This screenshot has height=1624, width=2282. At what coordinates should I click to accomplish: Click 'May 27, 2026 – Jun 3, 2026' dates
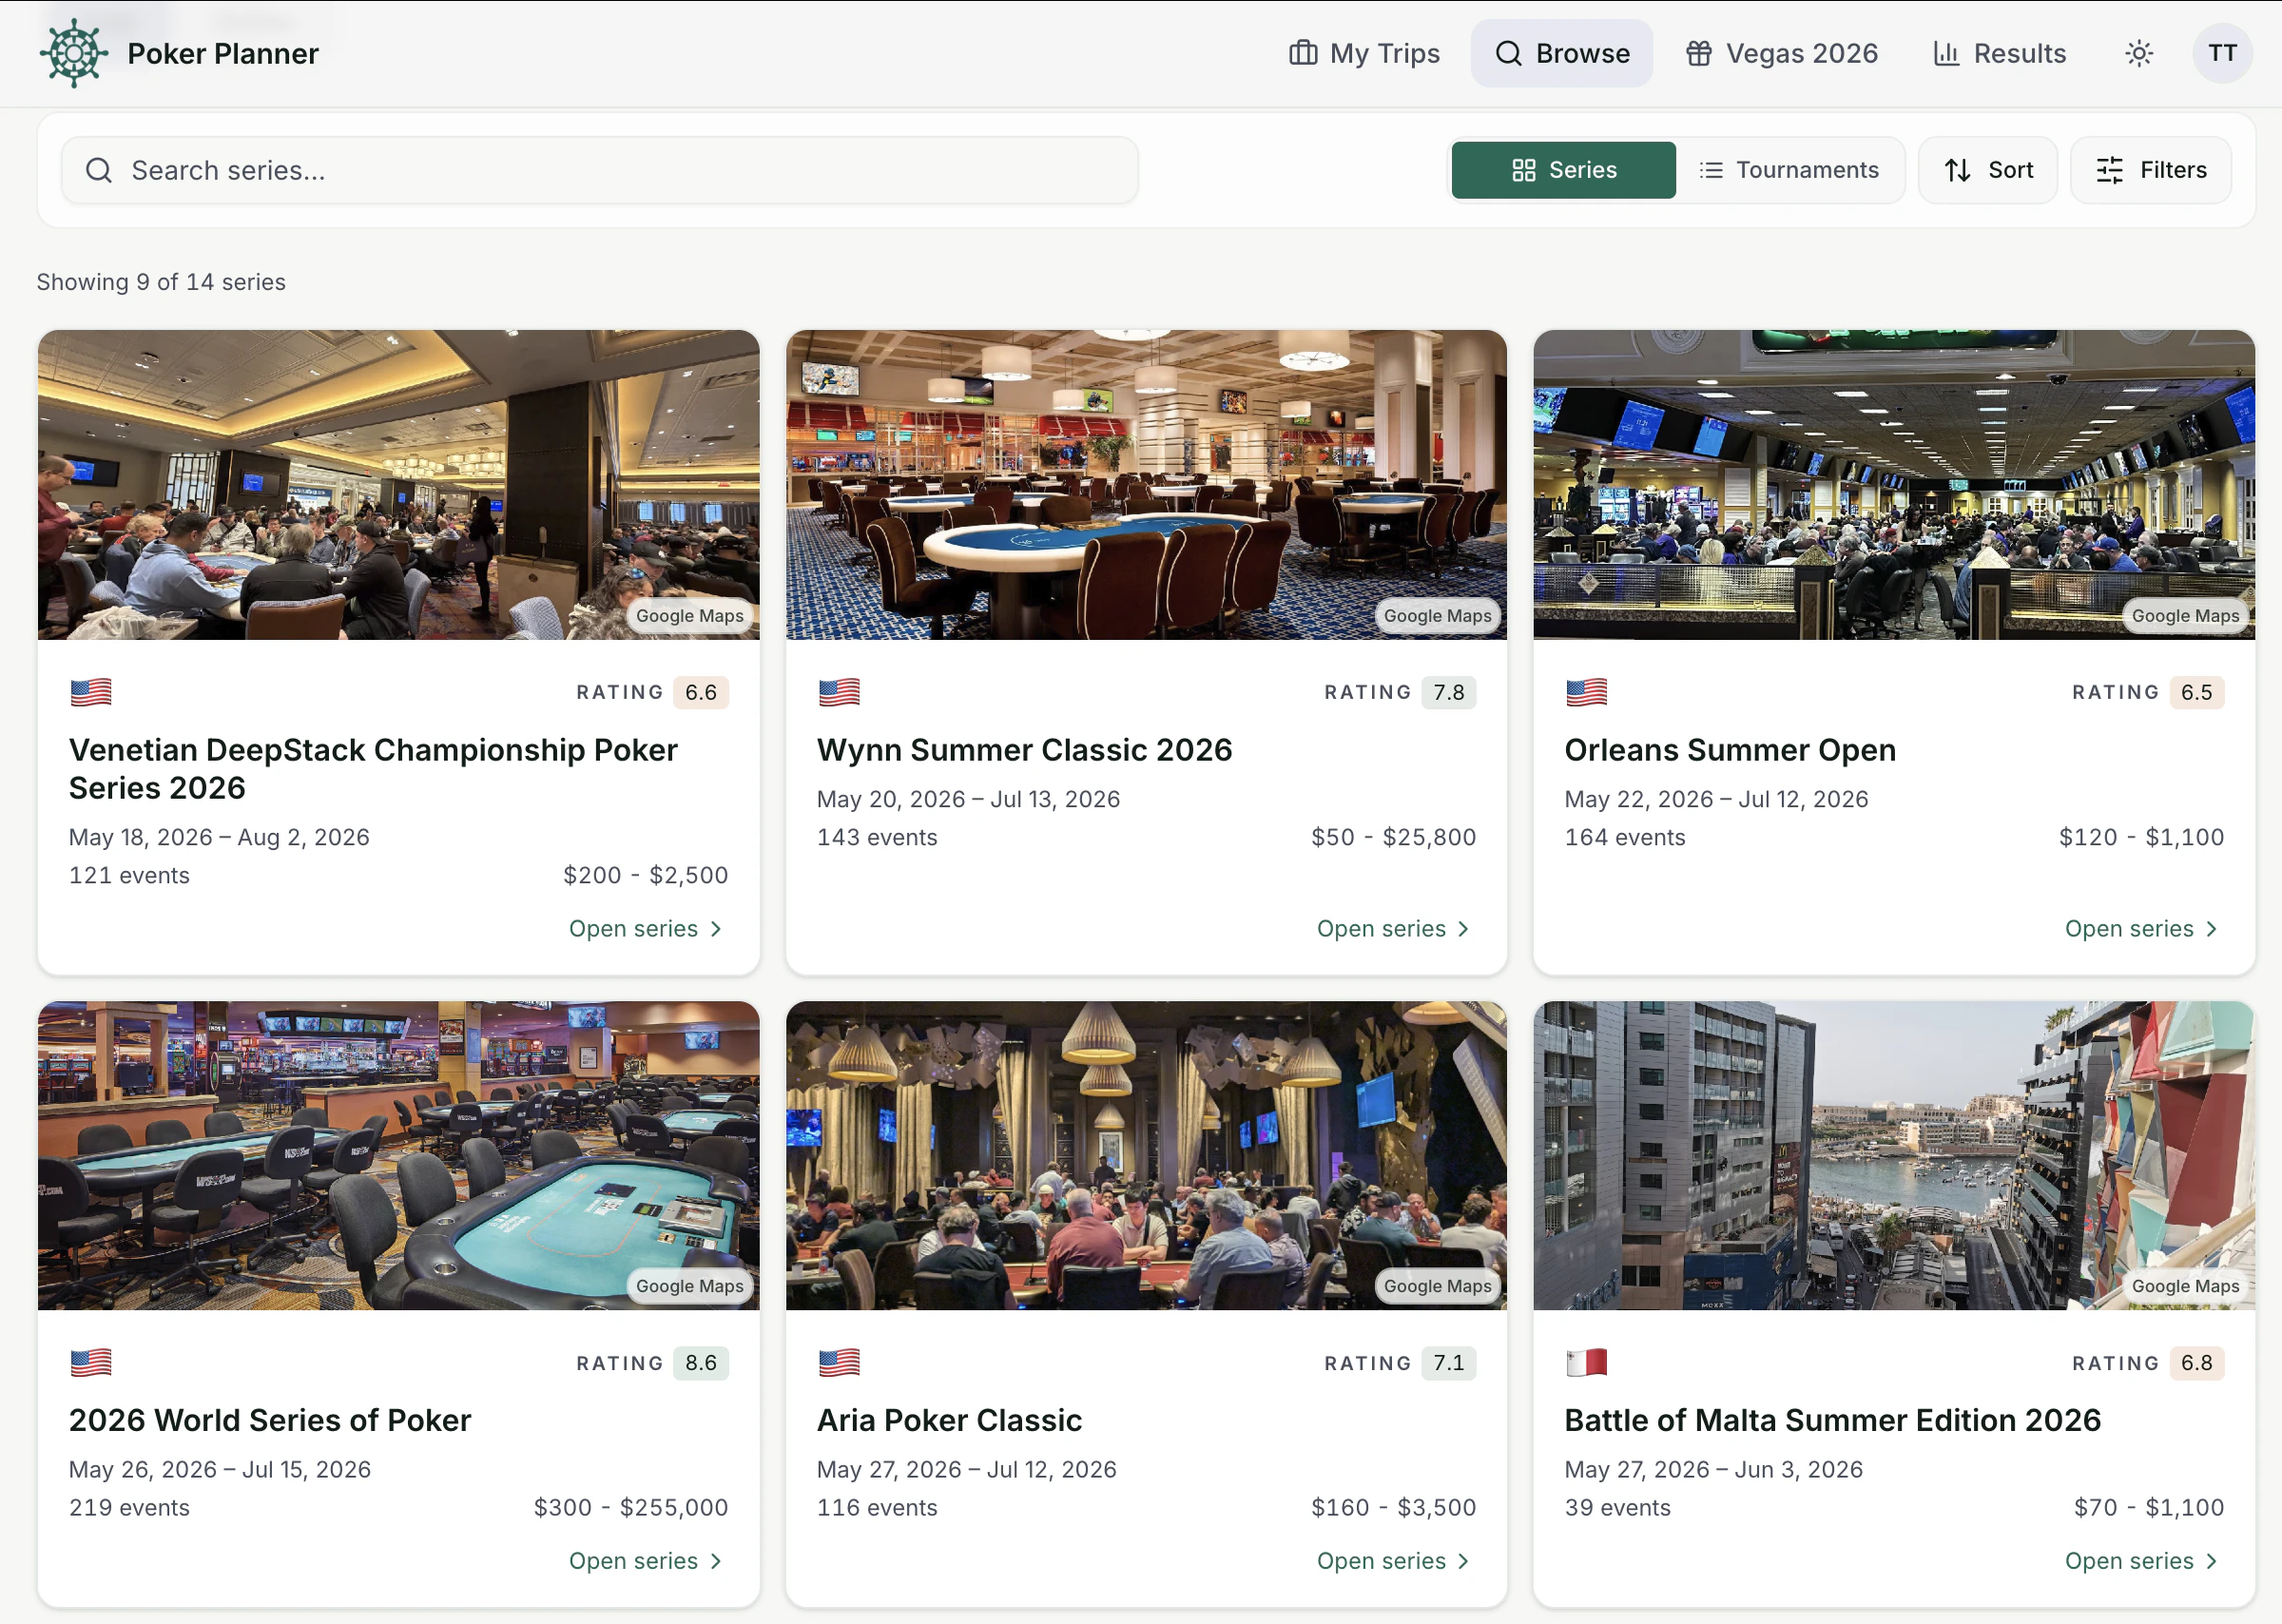coord(1713,1469)
